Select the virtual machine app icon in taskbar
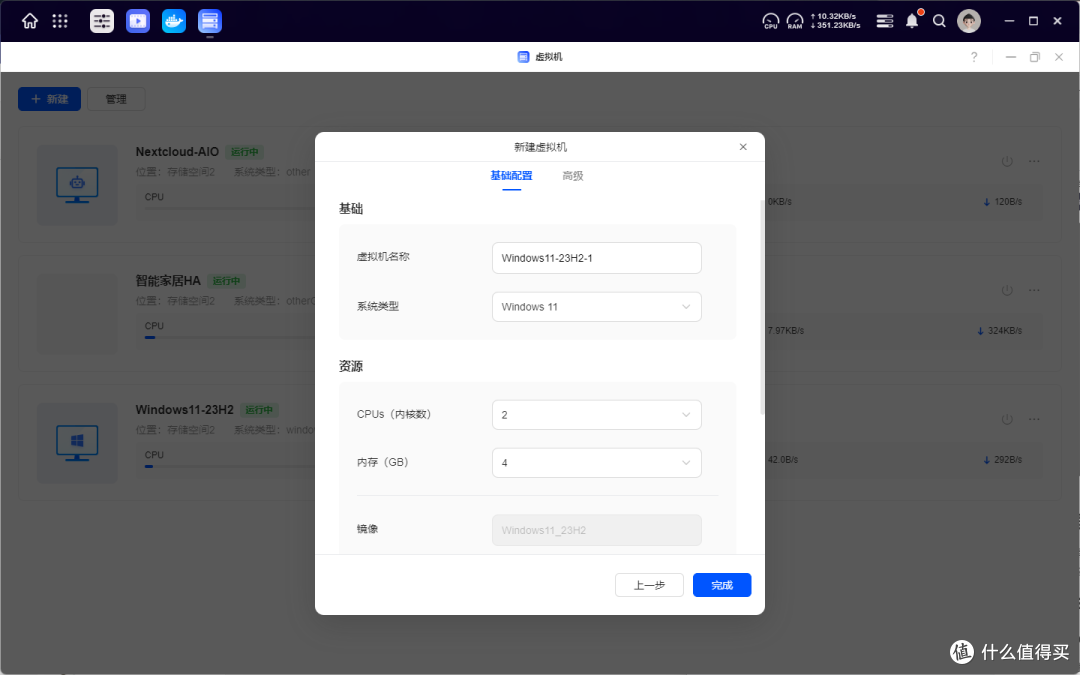This screenshot has width=1080, height=675. pos(209,21)
